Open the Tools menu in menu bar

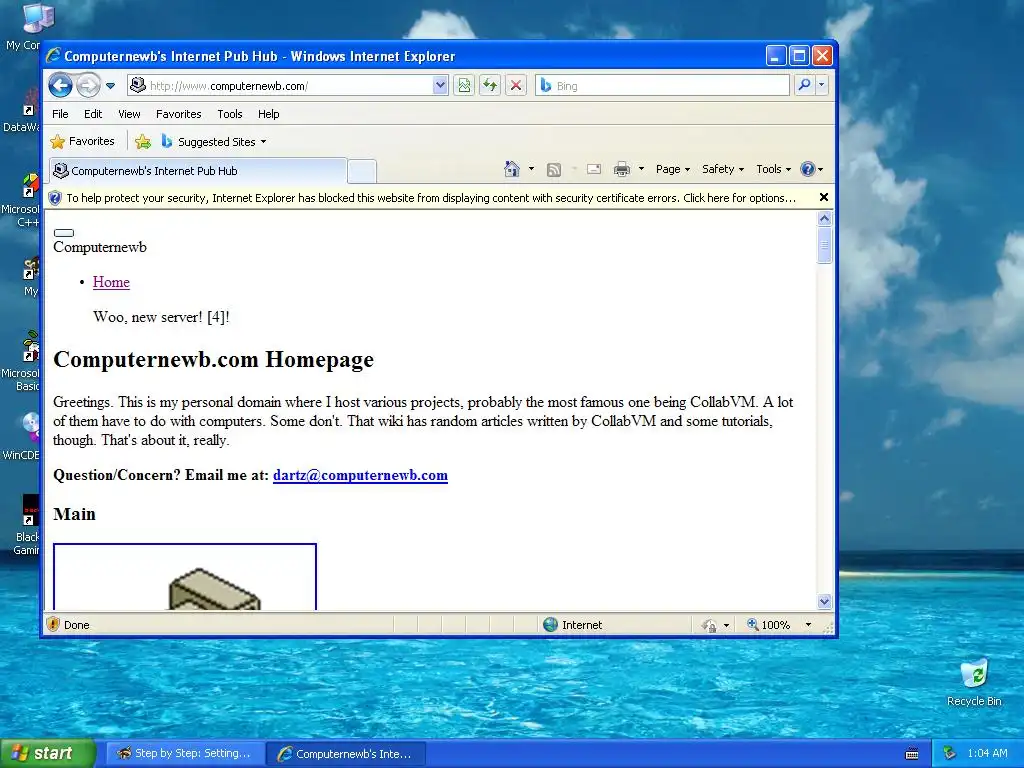(230, 114)
